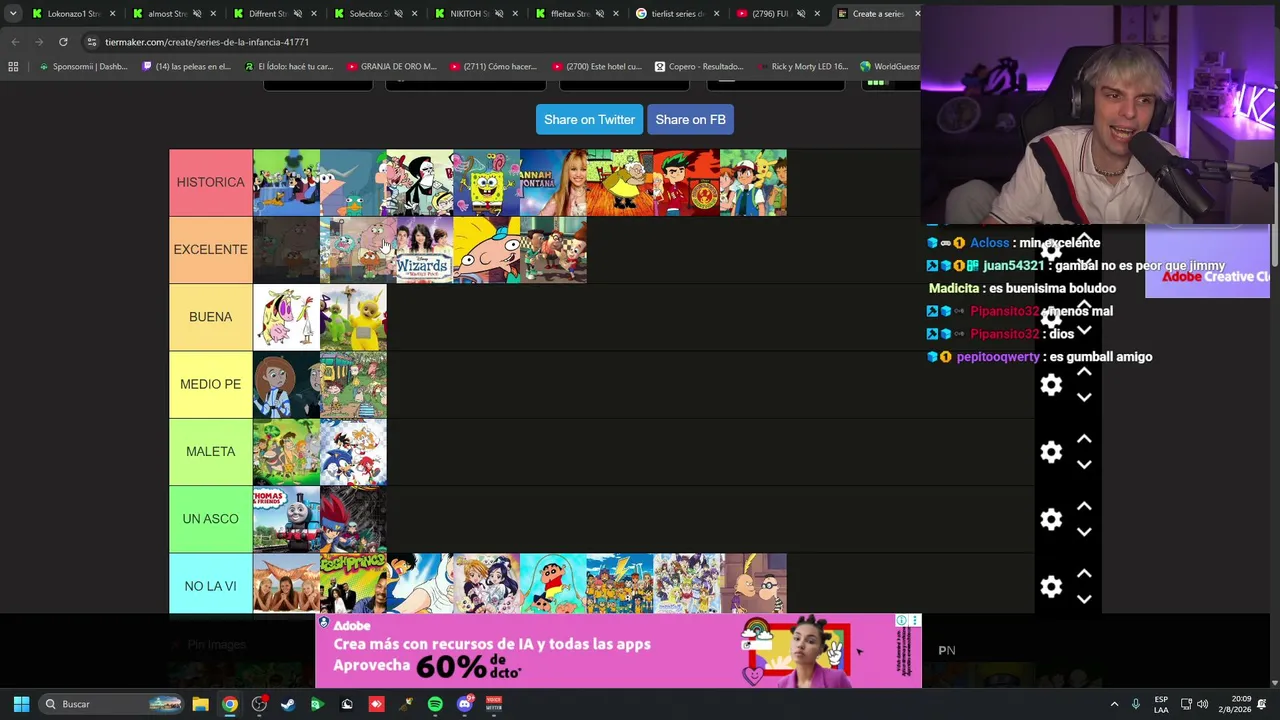Viewport: 1280px width, 720px height.
Task: Unmute the almost stream tab audio
Action: pyautogui.click(x=196, y=14)
